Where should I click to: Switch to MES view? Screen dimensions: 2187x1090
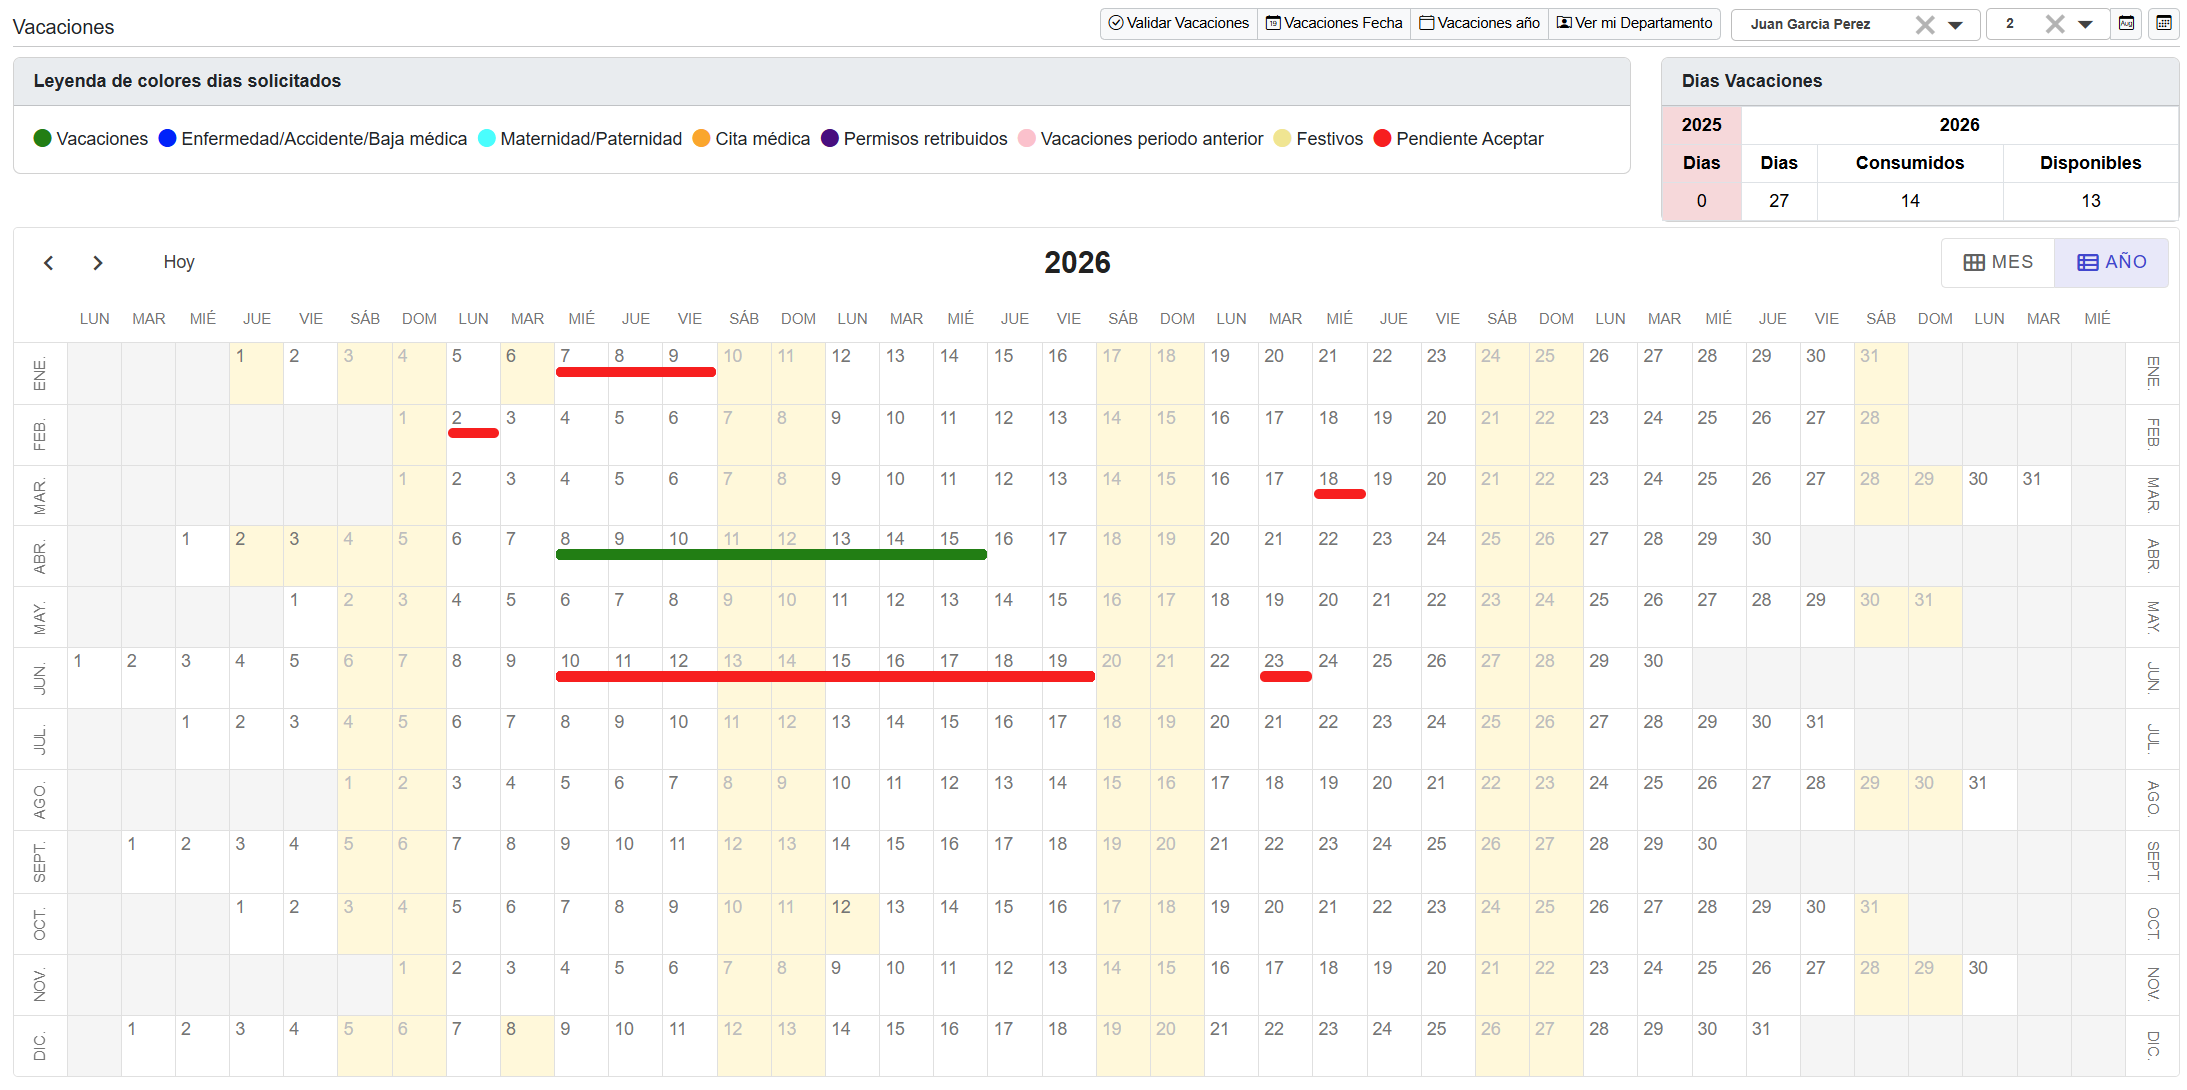[x=1998, y=262]
